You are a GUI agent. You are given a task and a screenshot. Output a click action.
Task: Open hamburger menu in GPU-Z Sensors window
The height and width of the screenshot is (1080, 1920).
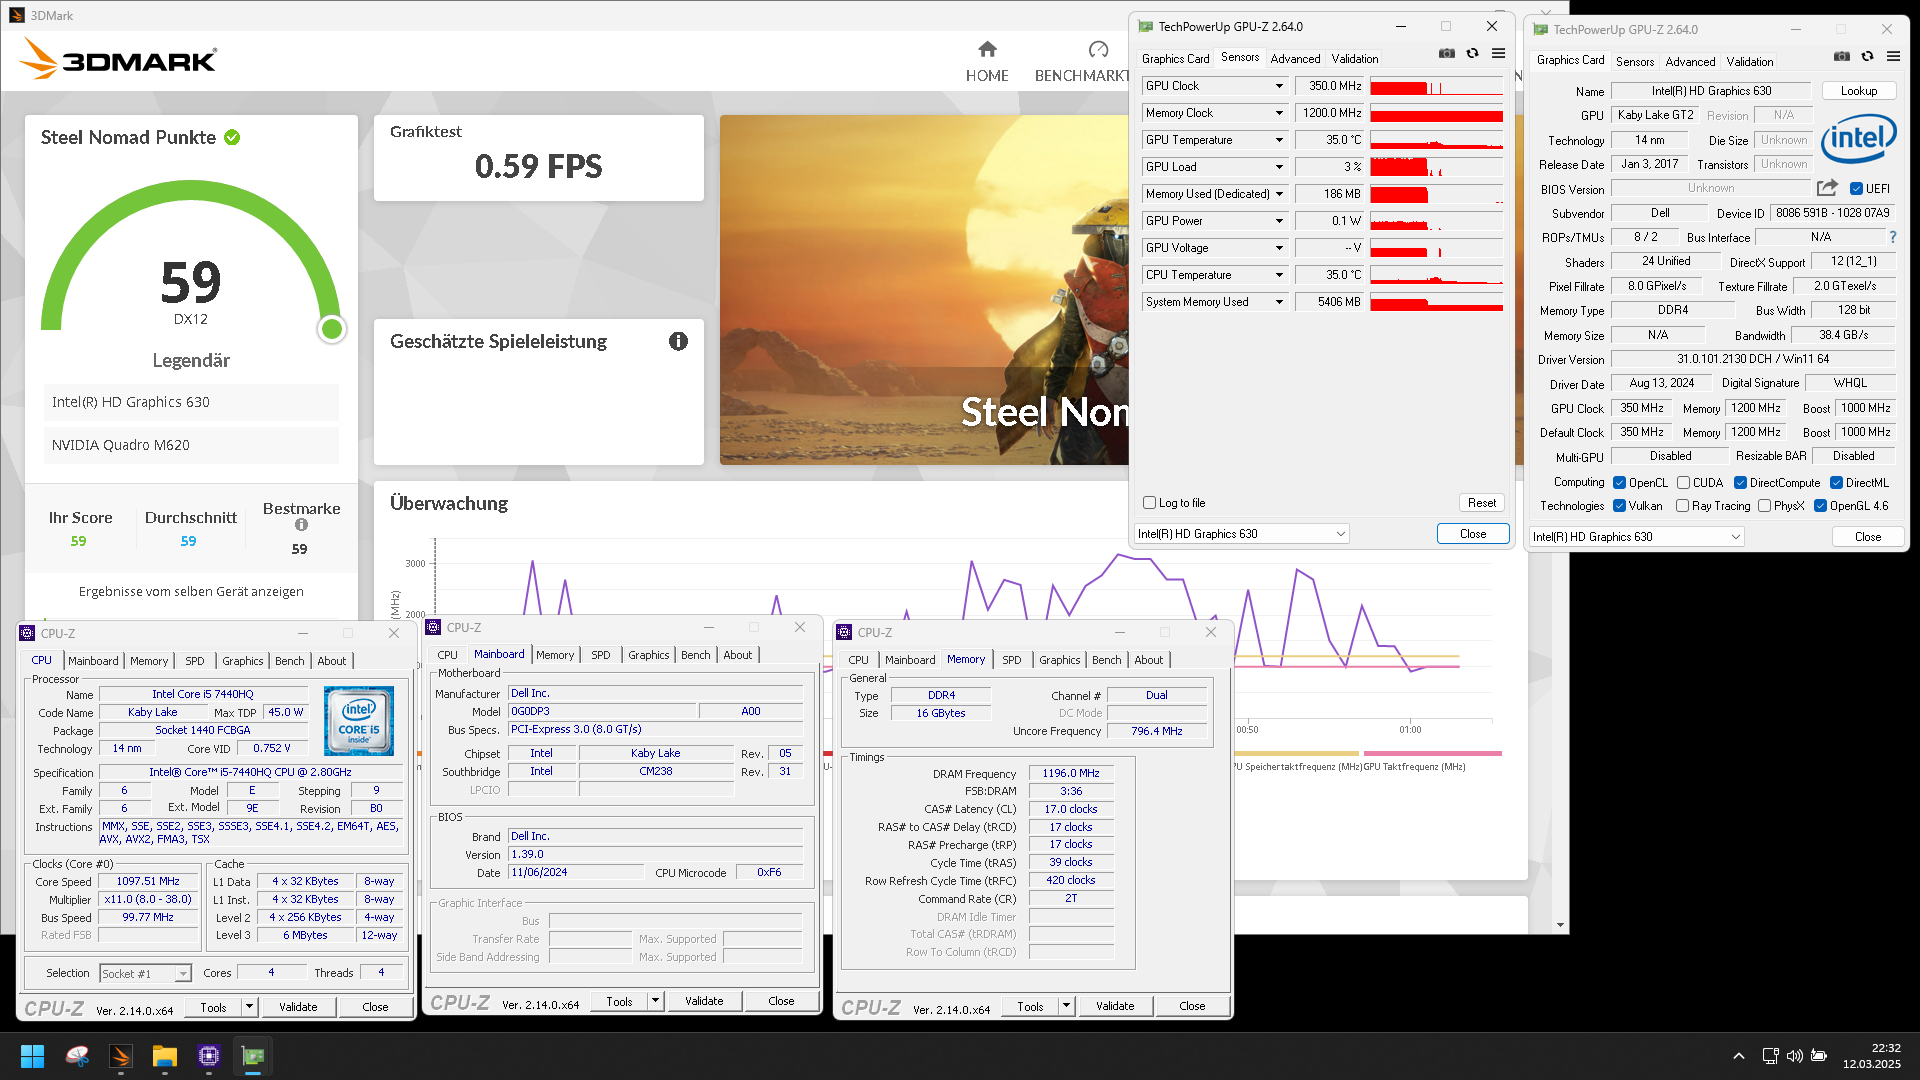(x=1498, y=53)
